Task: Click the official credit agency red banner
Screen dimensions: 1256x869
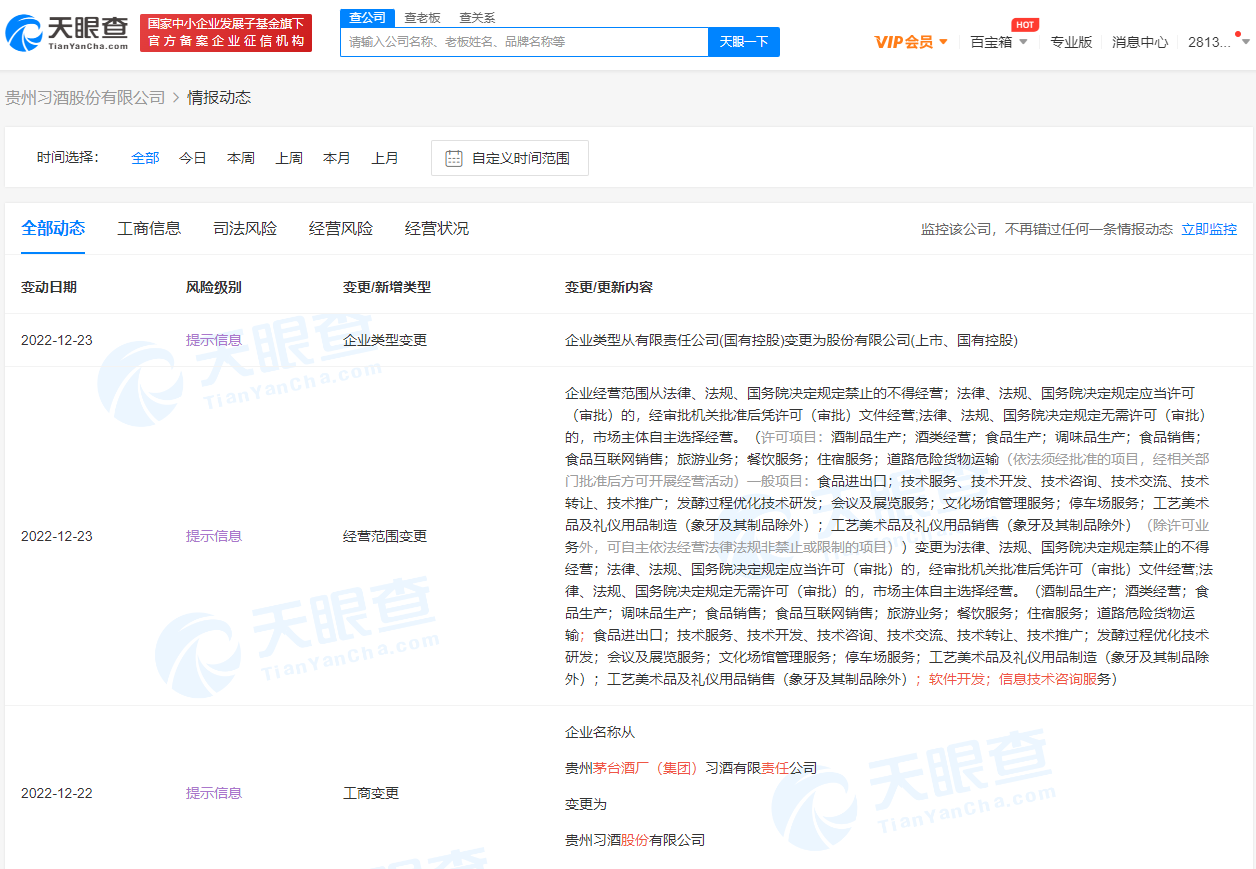Action: point(226,33)
